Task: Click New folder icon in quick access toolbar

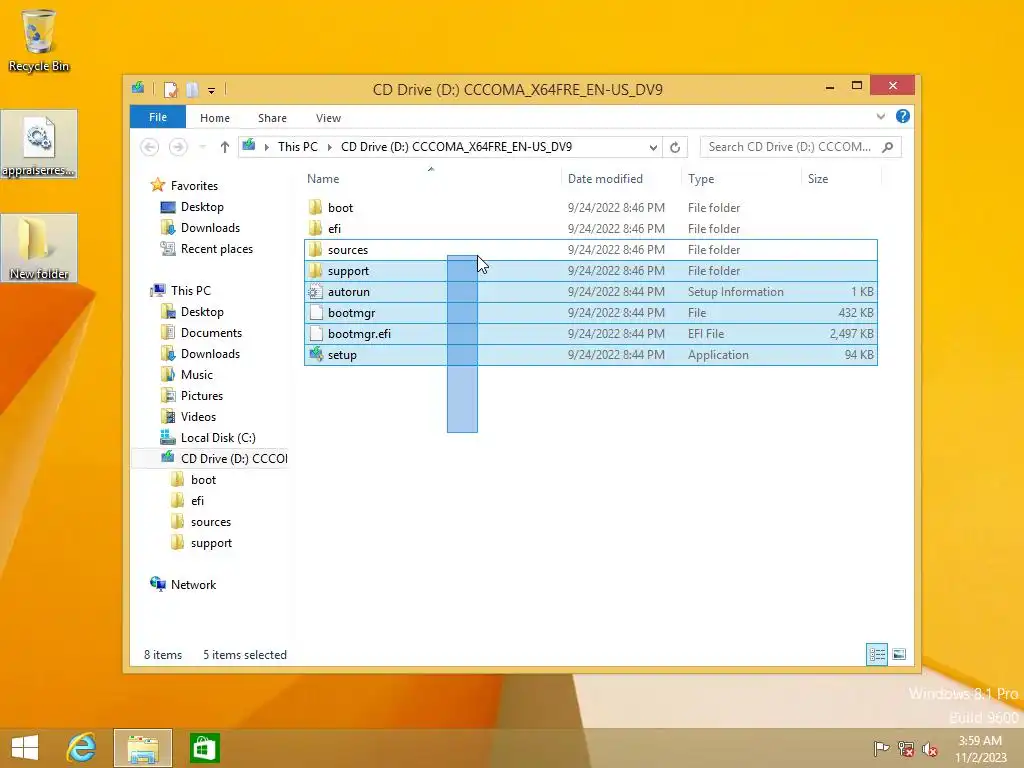Action: (192, 89)
